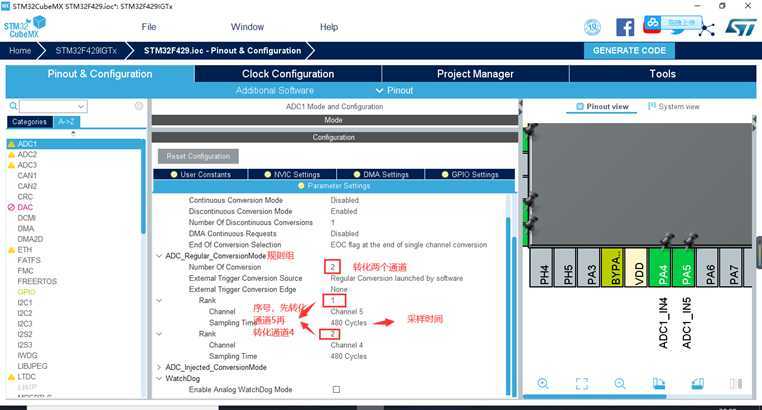Click the Rank 1 'Channel 5' value
The height and width of the screenshot is (410, 762).
(x=346, y=311)
